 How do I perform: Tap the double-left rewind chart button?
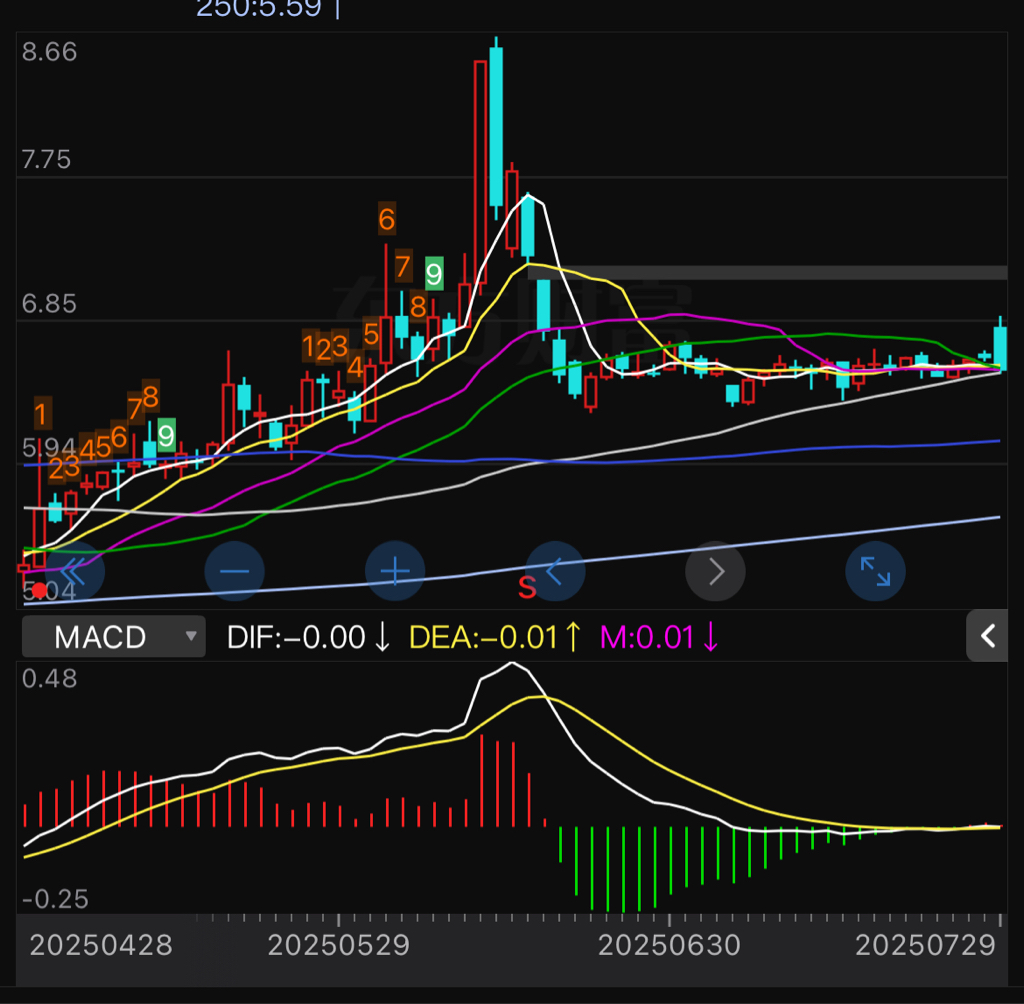point(74,572)
